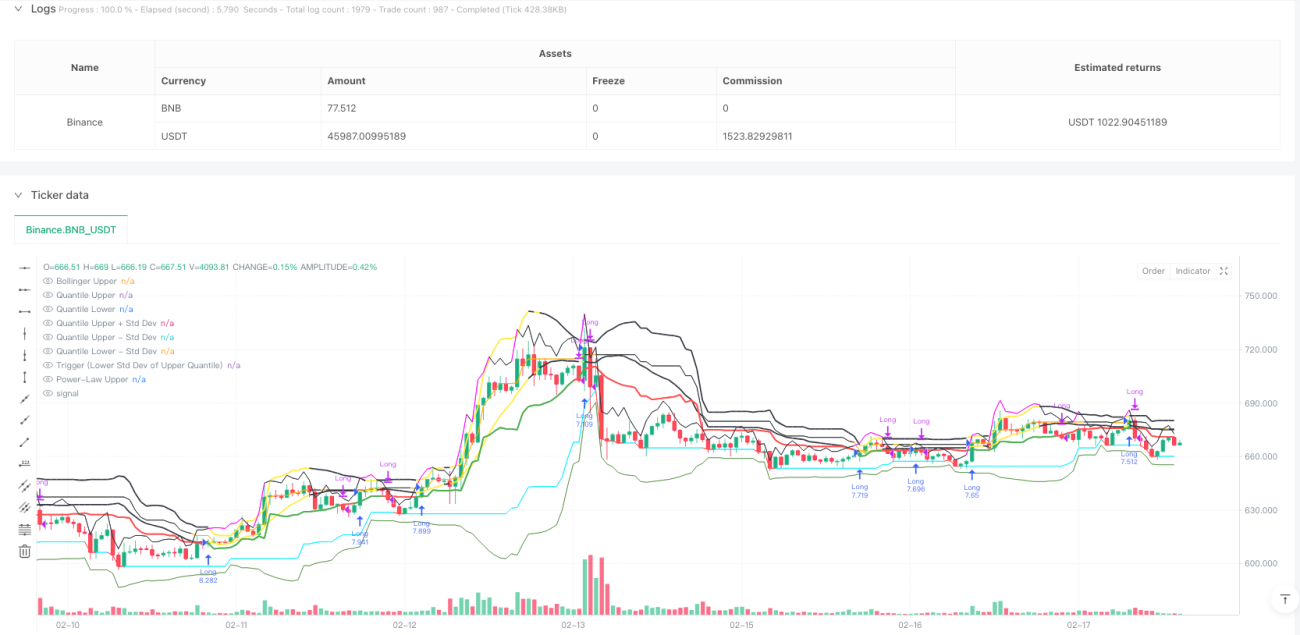Collapse the Logs section

tap(19, 9)
